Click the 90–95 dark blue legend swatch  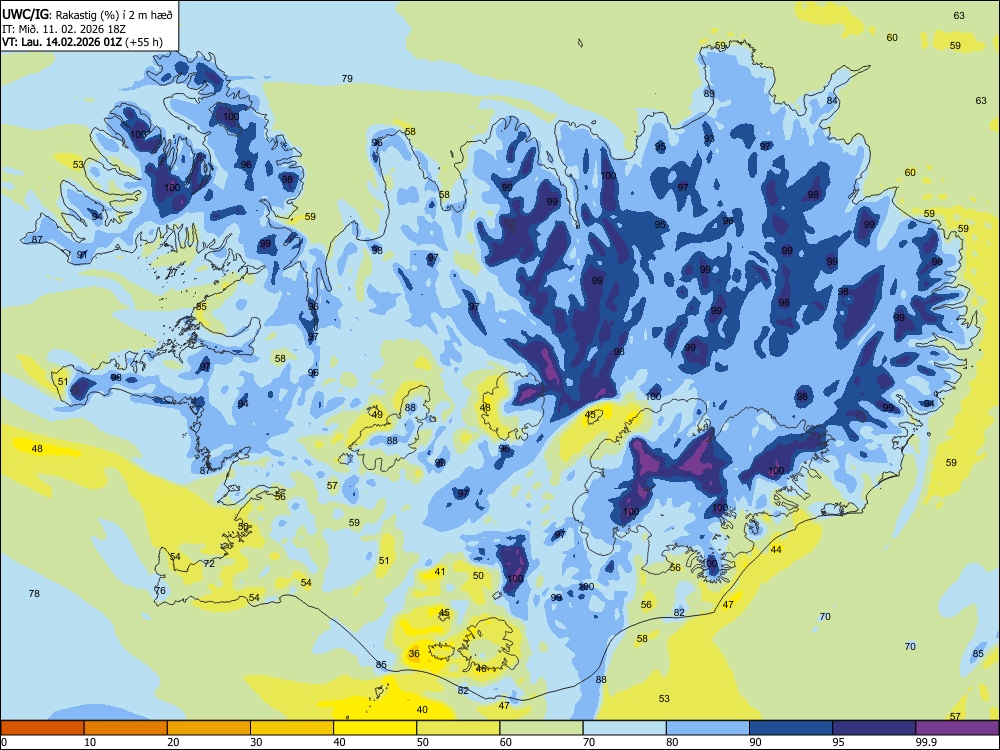[x=791, y=728]
